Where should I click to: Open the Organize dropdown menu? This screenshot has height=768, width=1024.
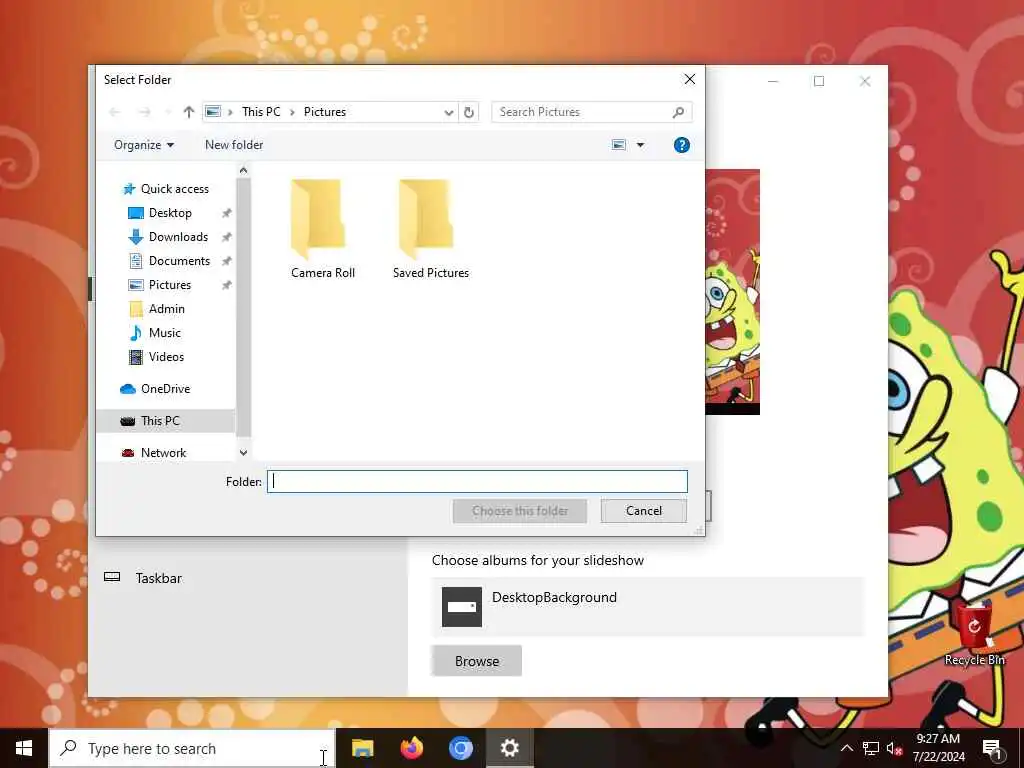(x=144, y=145)
